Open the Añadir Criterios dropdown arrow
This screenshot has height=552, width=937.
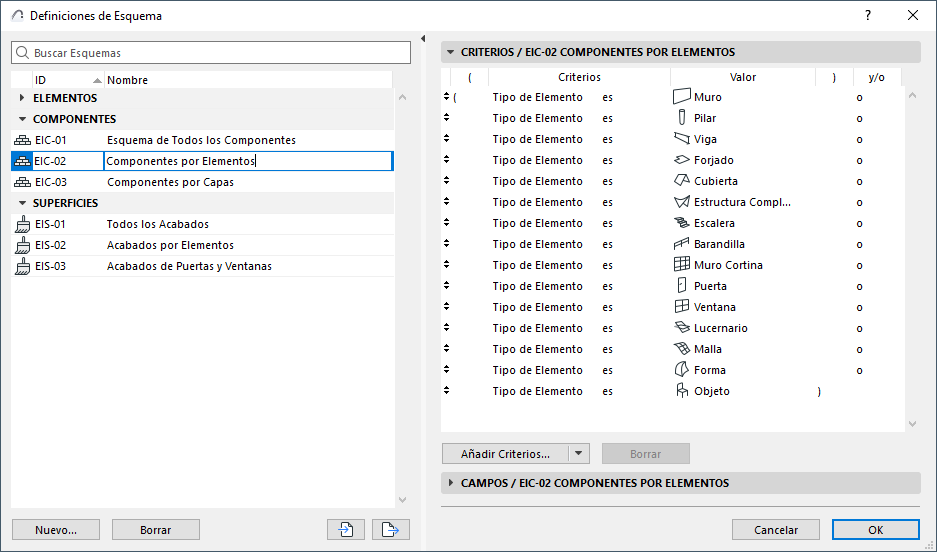click(578, 454)
